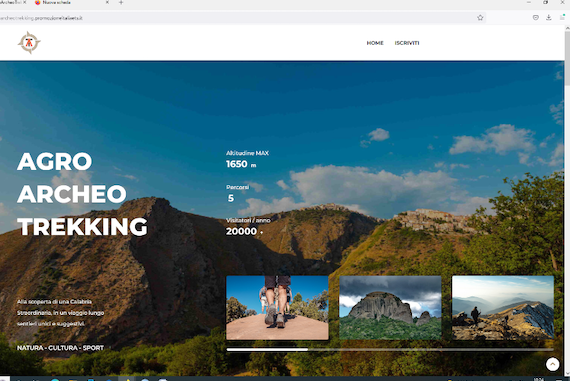570x381 pixels.
Task: Open the browser application menu
Action: [x=562, y=17]
